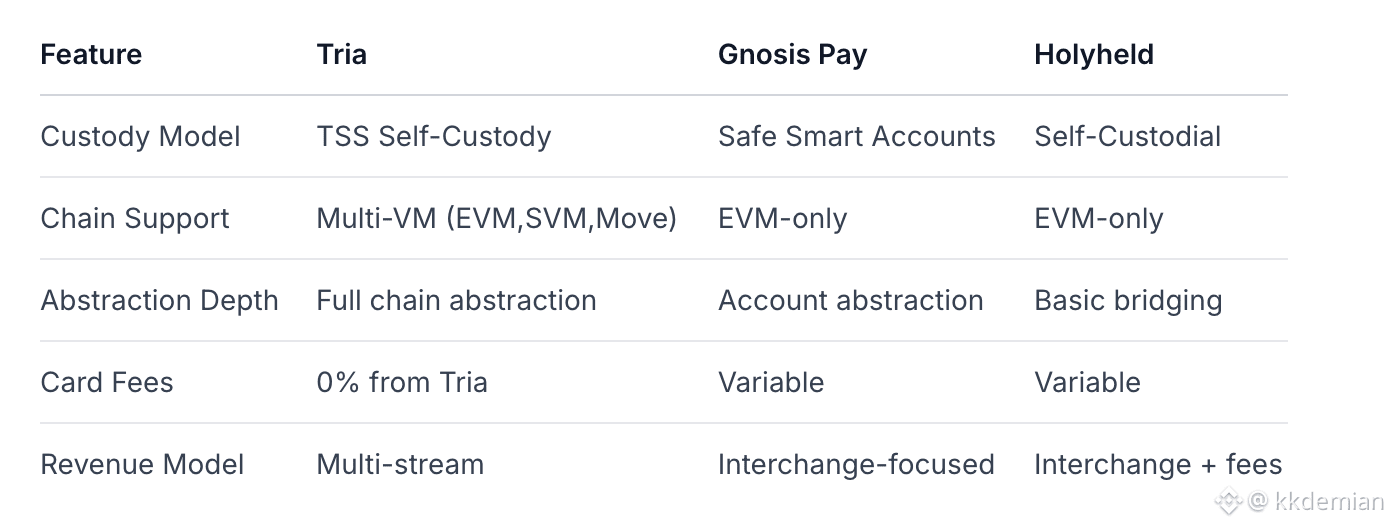Click the Chain Support row label
This screenshot has height=526, width=1392.
[x=135, y=218]
